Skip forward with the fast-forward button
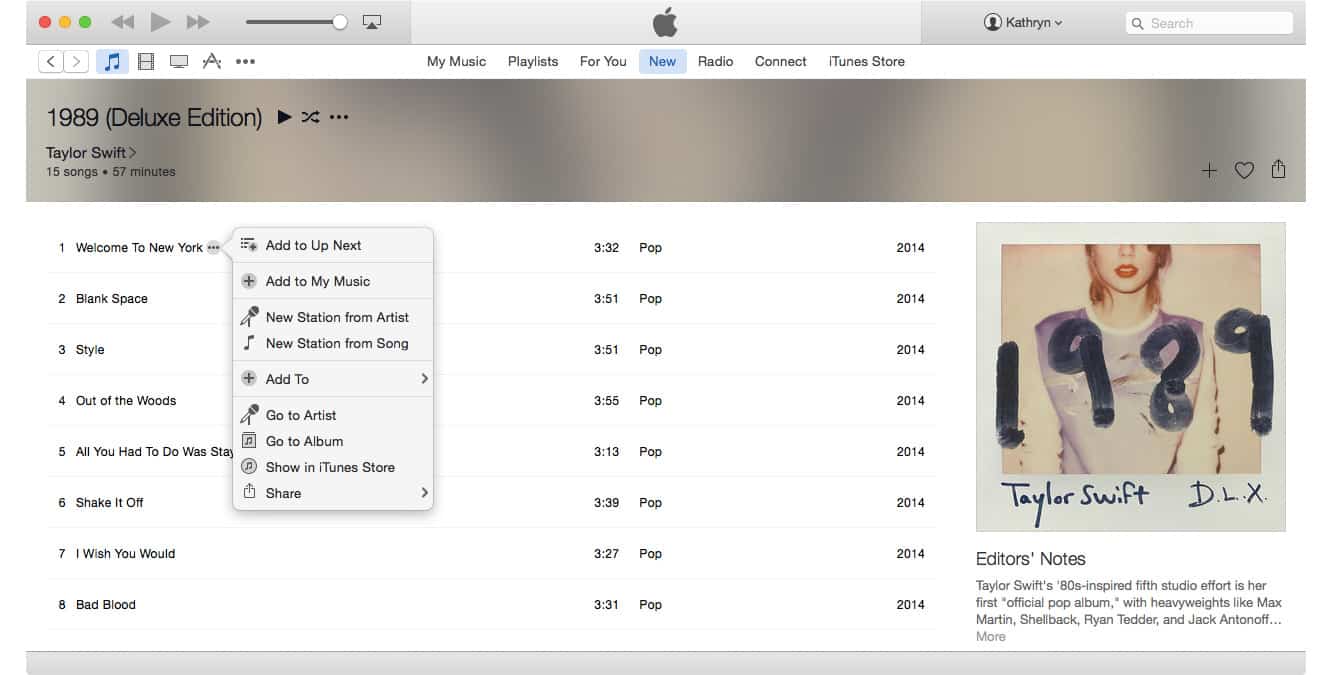Screen dimensions: 1332x675 click(x=198, y=22)
